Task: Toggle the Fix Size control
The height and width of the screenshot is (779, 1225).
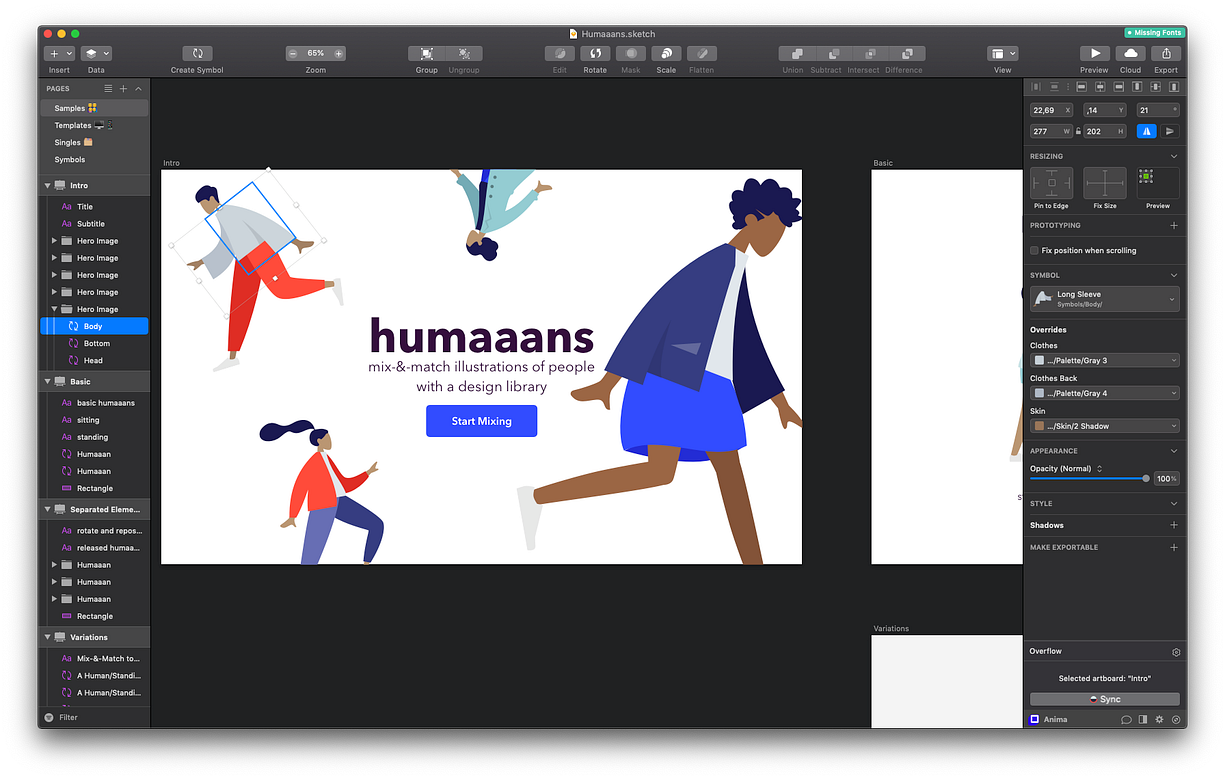Action: pyautogui.click(x=1105, y=183)
